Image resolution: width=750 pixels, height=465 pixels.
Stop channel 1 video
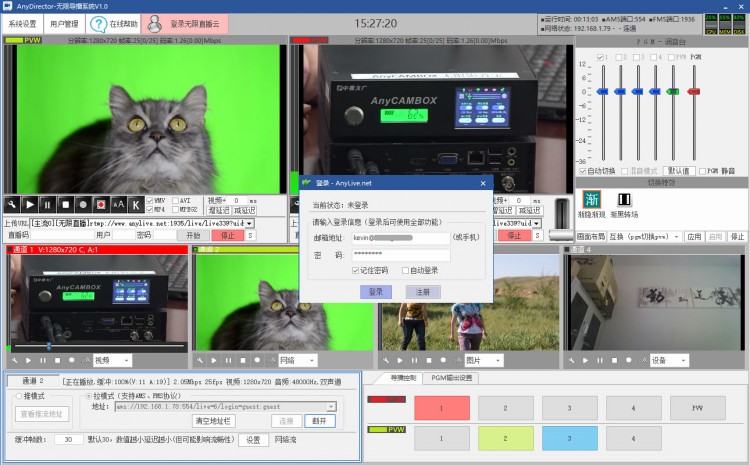[57, 360]
